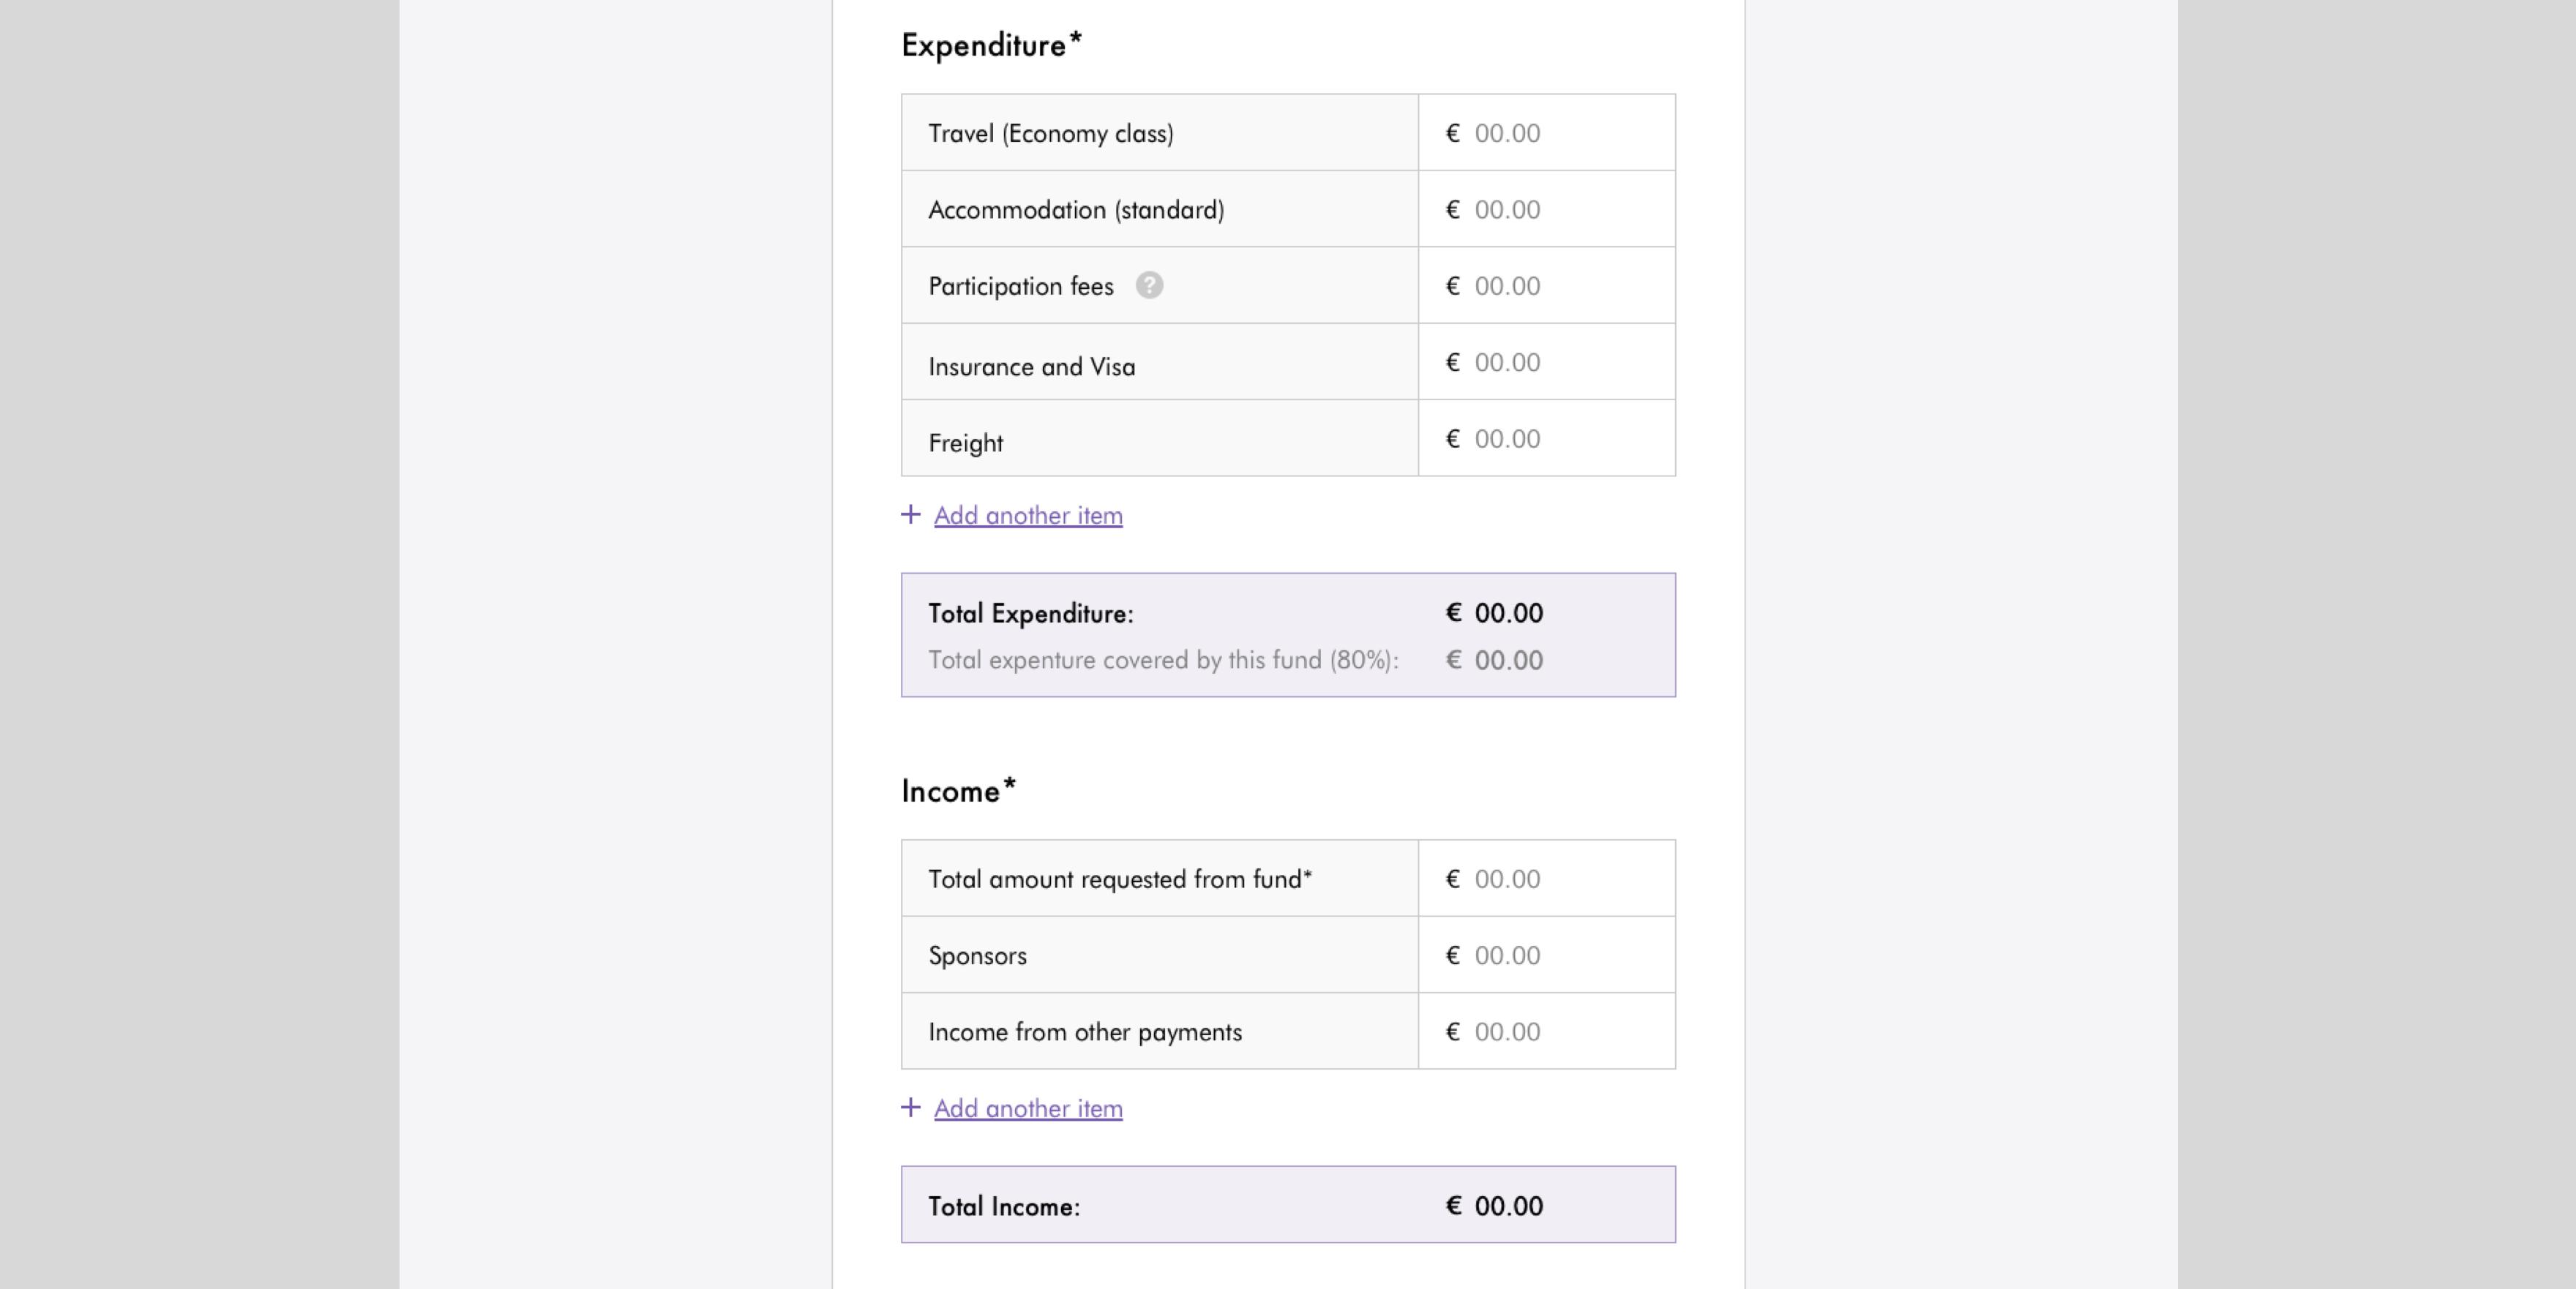Select Income from other payments field

click(x=1546, y=1032)
